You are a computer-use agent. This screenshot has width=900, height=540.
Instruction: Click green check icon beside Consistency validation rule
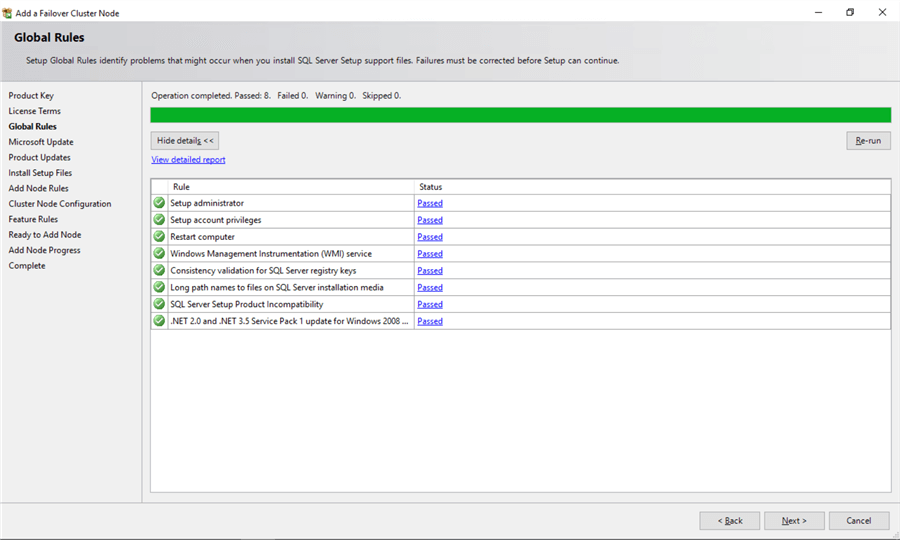click(x=159, y=270)
